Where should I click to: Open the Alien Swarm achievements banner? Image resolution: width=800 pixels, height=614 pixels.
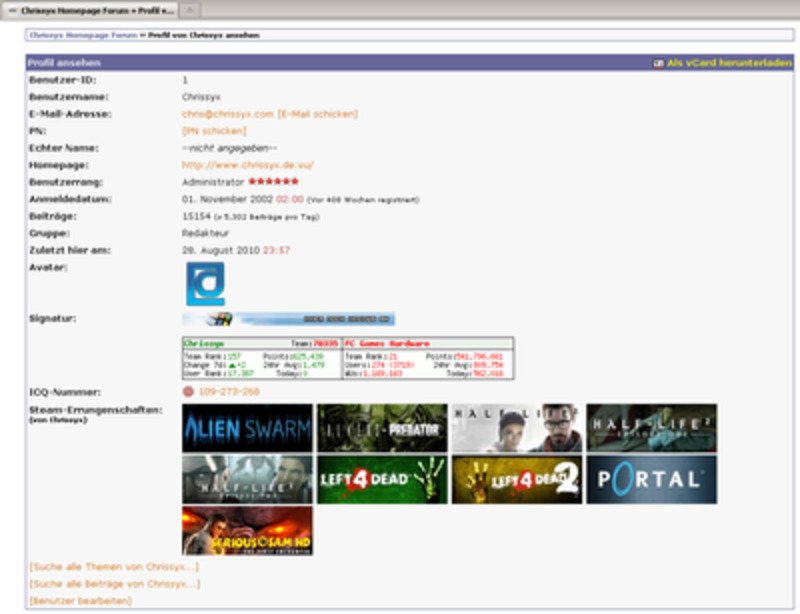tap(247, 428)
